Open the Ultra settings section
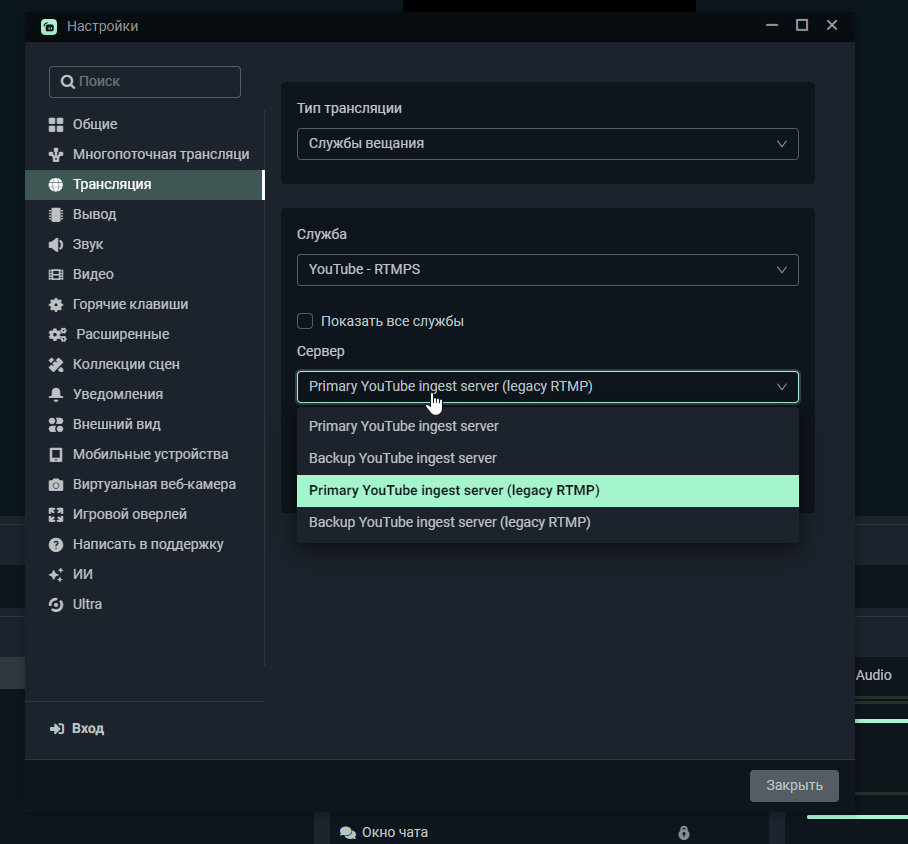The image size is (908, 844). click(145, 605)
